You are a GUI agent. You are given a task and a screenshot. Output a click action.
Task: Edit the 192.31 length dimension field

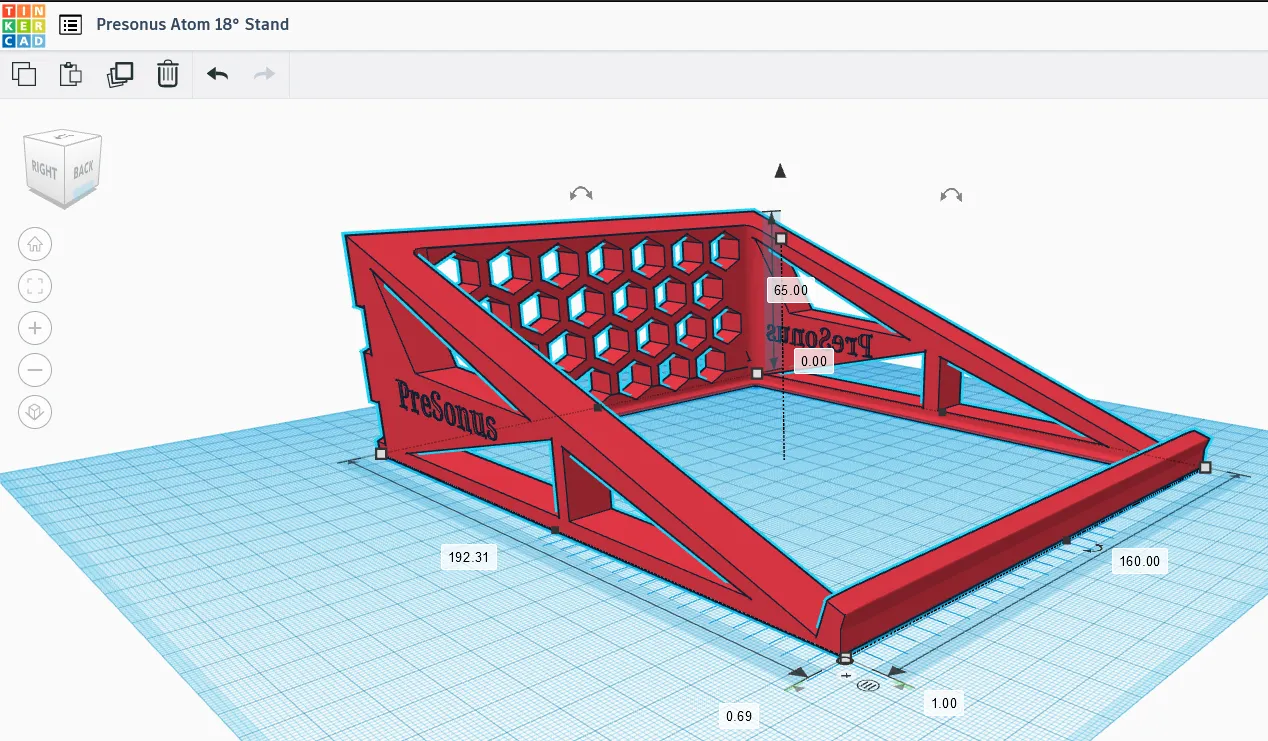(468, 557)
